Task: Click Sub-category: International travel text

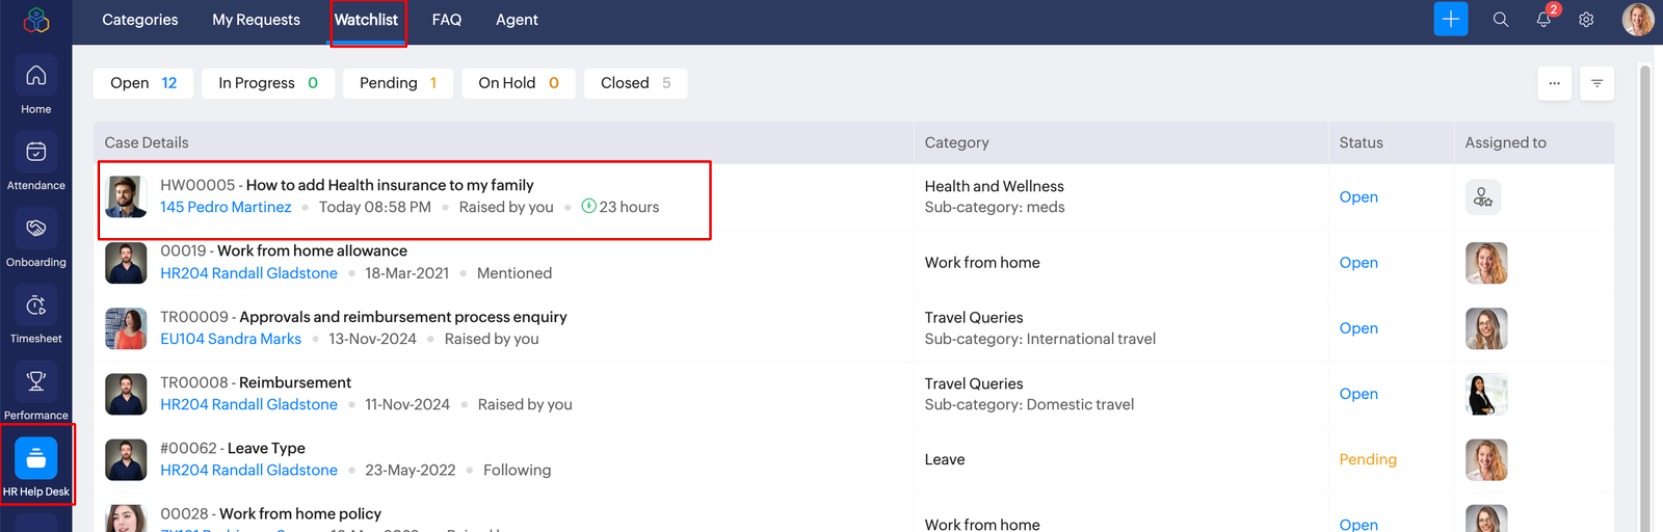Action: tap(1040, 339)
